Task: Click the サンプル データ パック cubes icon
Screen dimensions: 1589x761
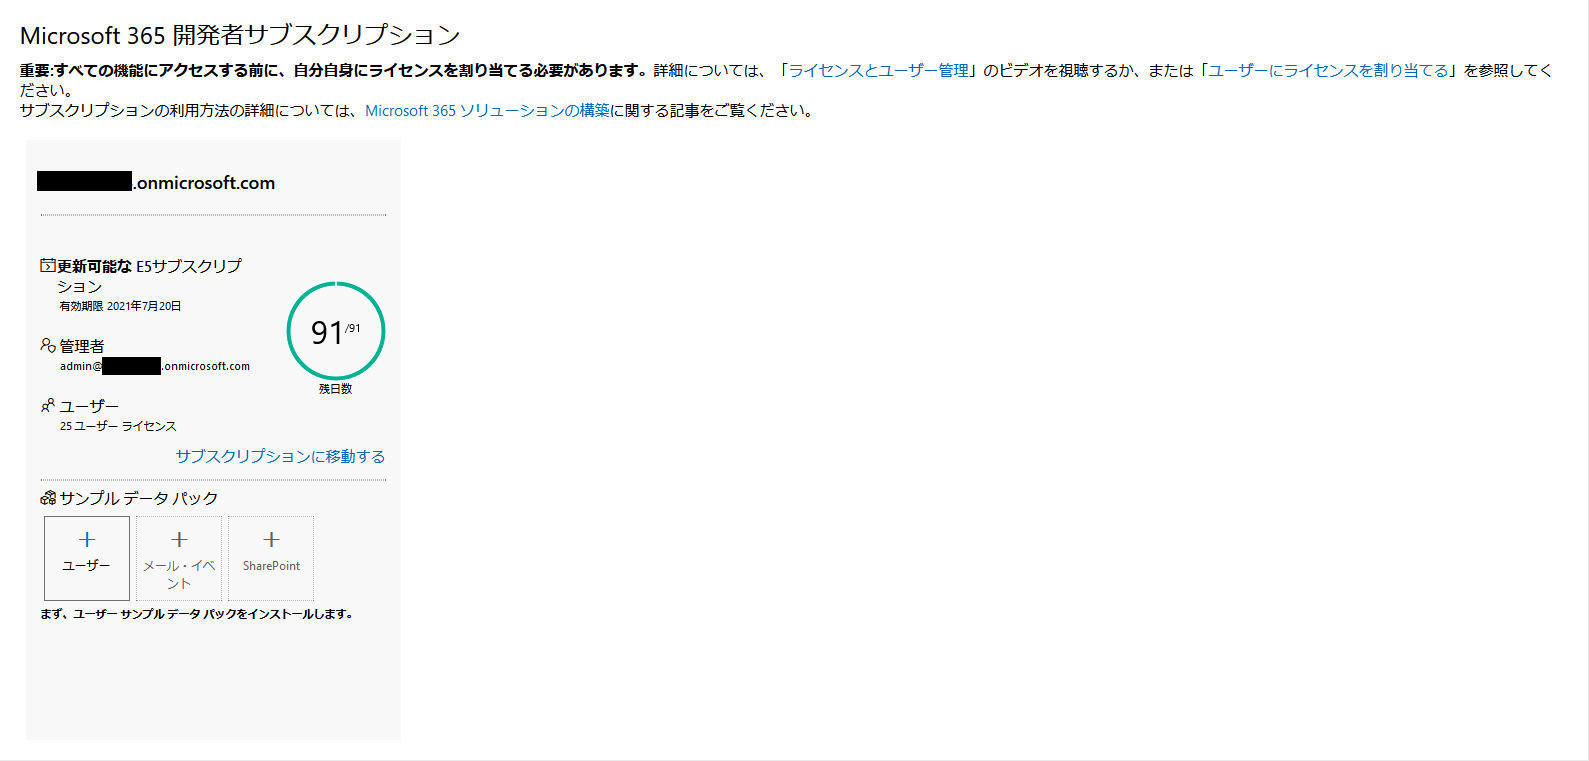Action: pos(48,498)
